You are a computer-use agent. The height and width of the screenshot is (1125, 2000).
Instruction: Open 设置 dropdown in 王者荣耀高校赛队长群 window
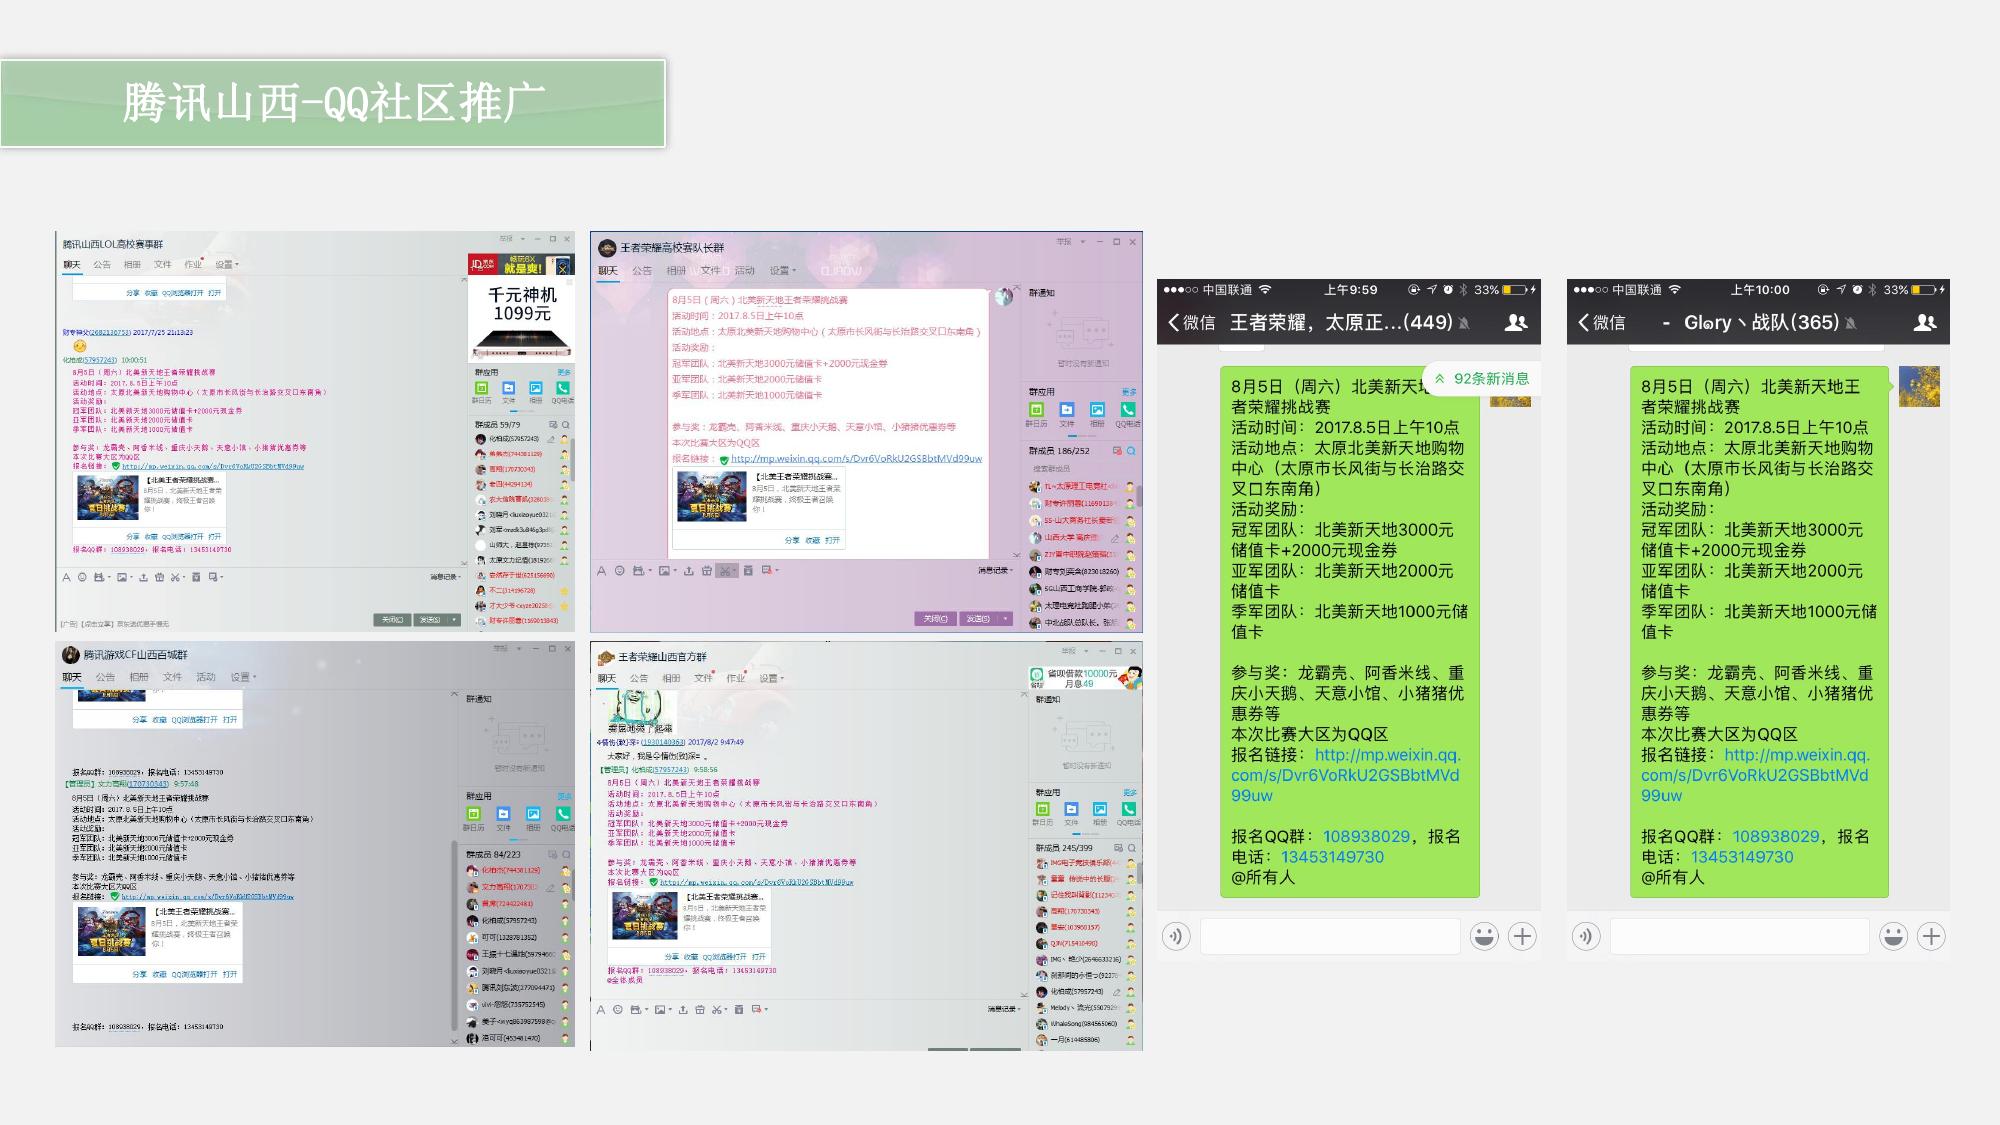[x=783, y=270]
